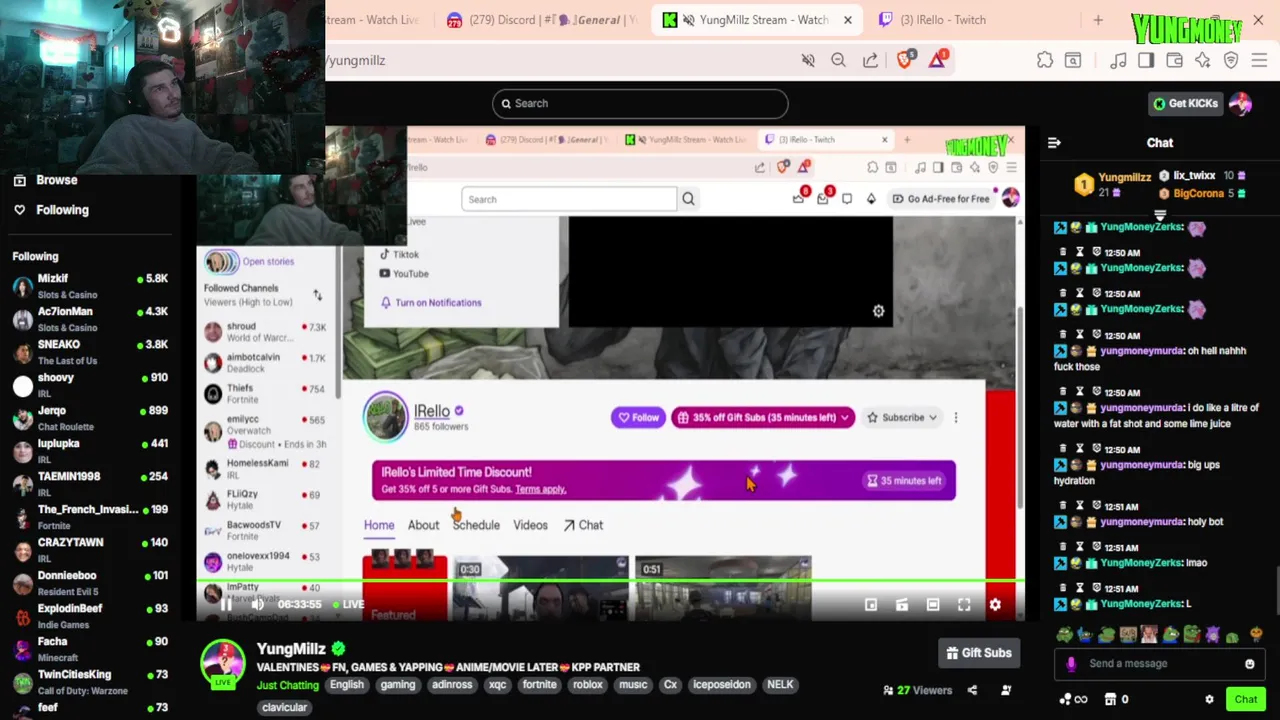1280x720 pixels.
Task: Toggle theater mode in Kick player
Action: 933,605
